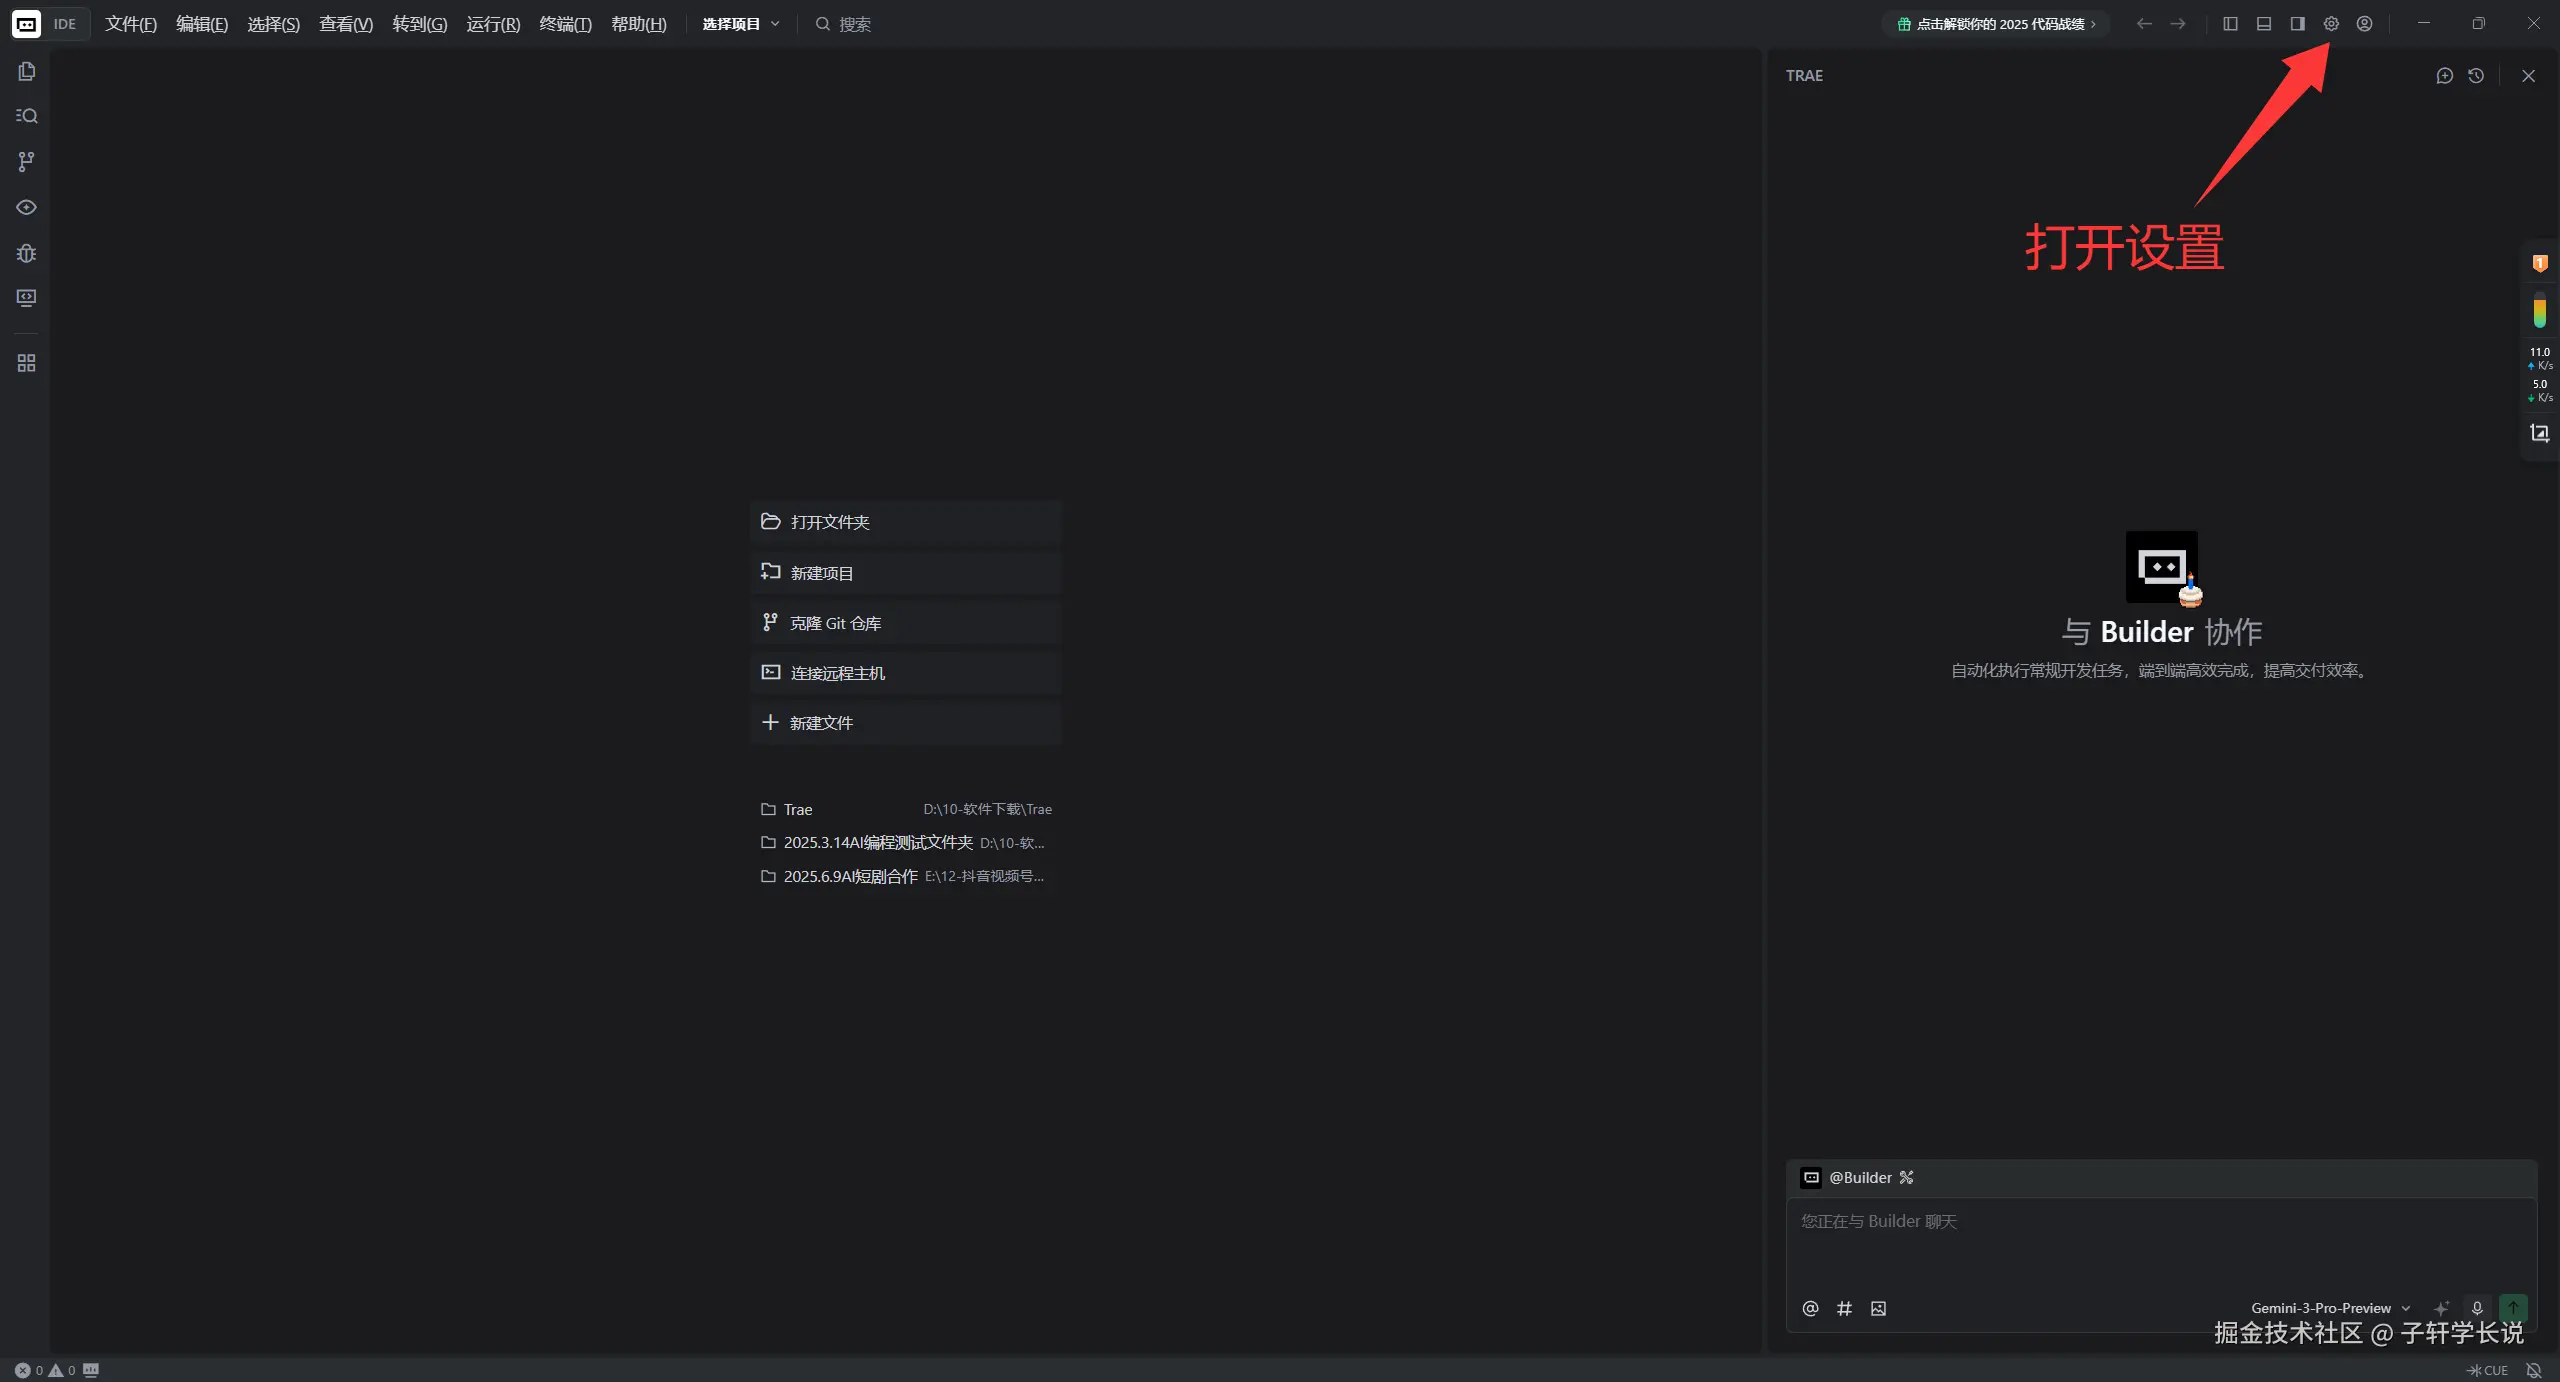
Task: Open the debug bug icon in sidebar
Action: click(27, 253)
